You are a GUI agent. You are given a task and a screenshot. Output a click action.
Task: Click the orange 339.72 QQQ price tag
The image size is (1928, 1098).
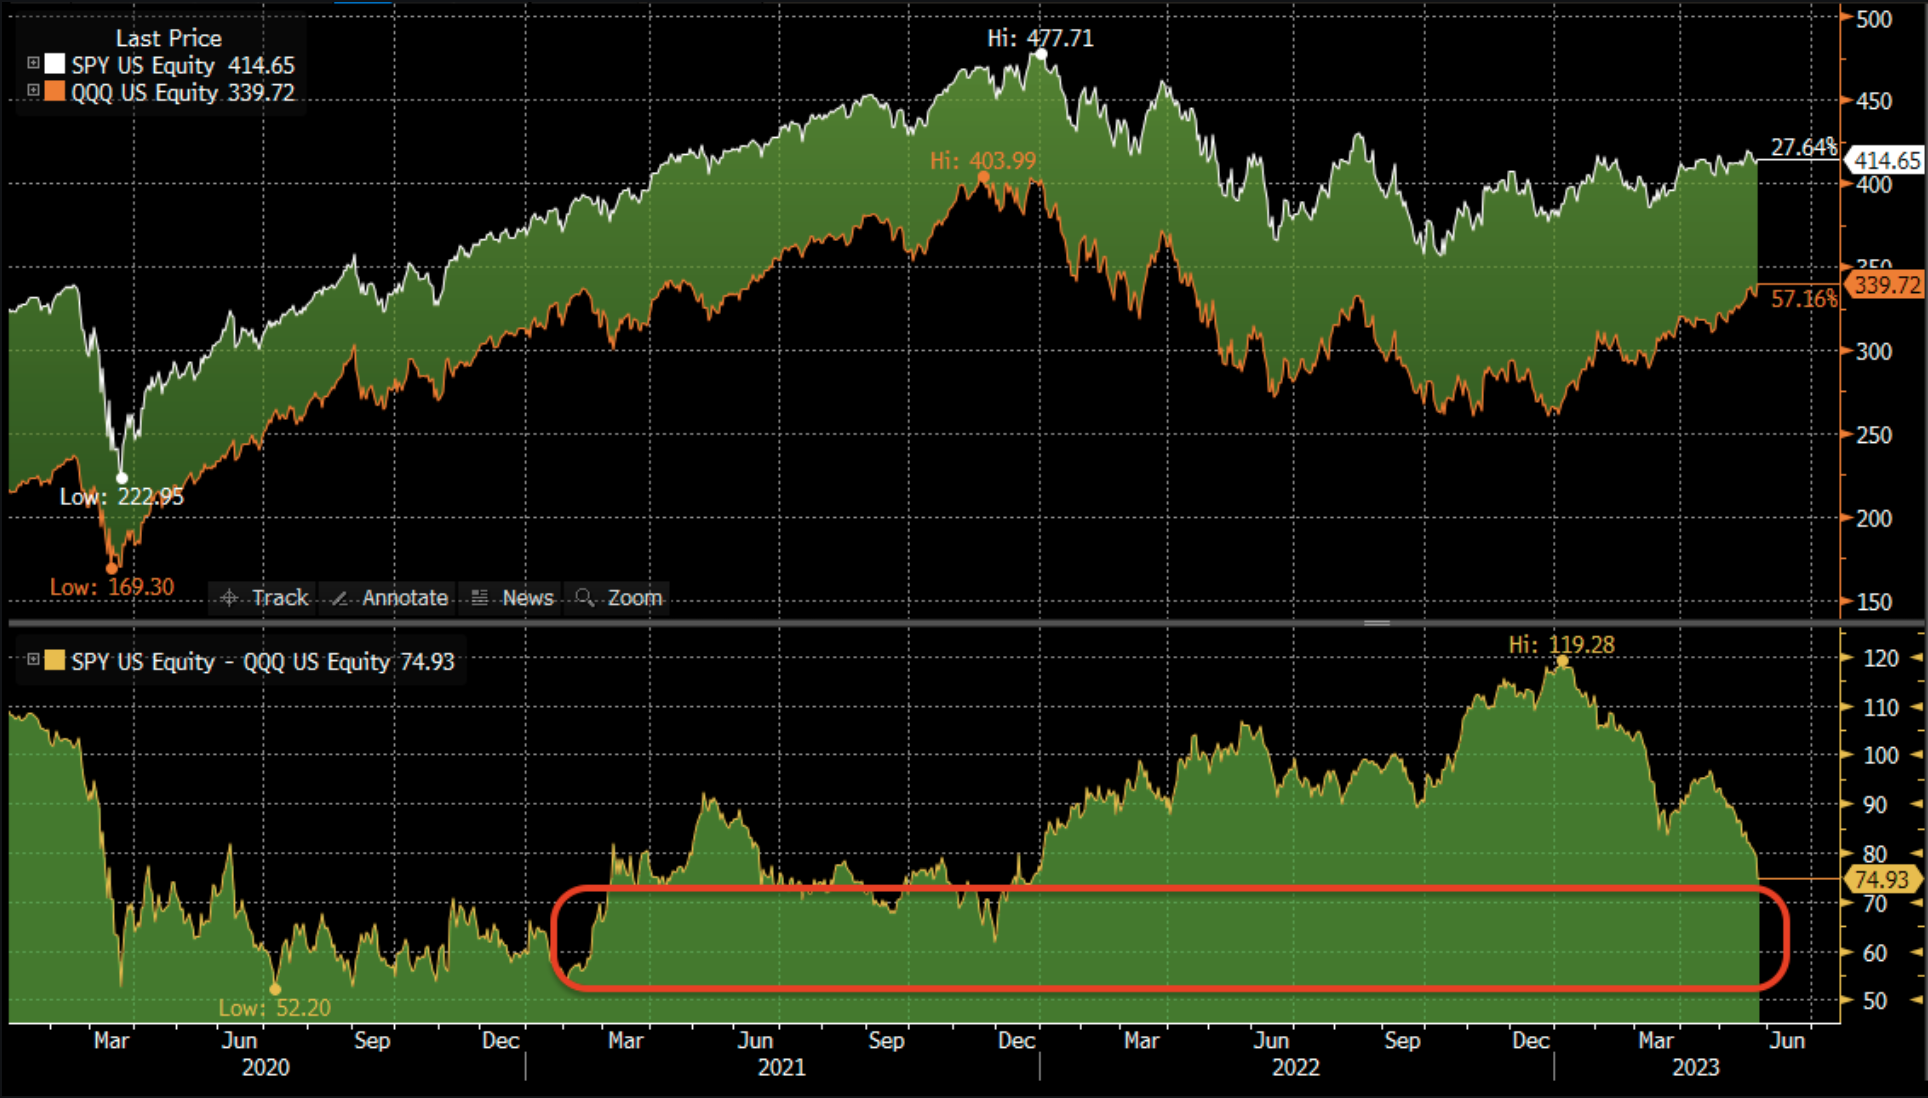click(x=1886, y=285)
